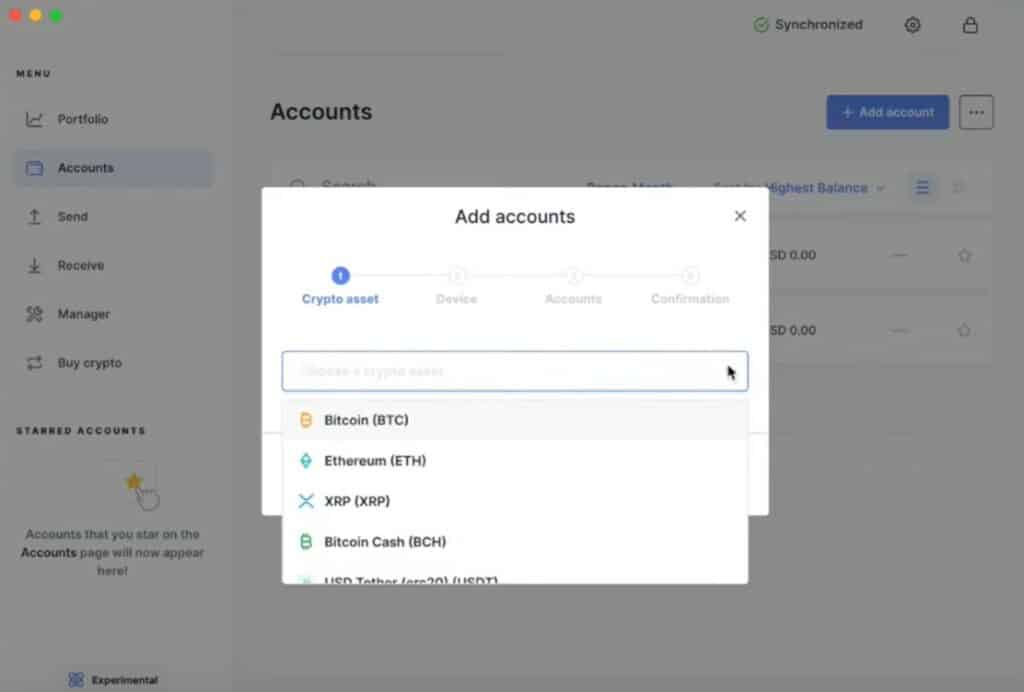Screen dimensions: 1024x692
Task: Enable list view with the layout toggle
Action: (922, 187)
